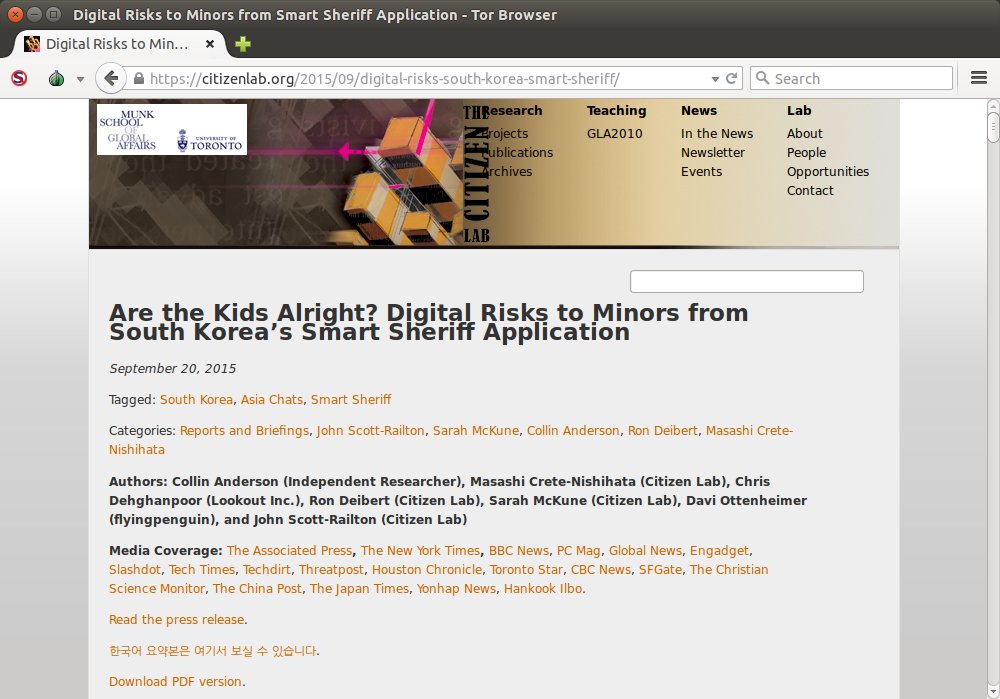Go back with the Back arrow button
Image resolution: width=1000 pixels, height=699 pixels.
coord(111,78)
